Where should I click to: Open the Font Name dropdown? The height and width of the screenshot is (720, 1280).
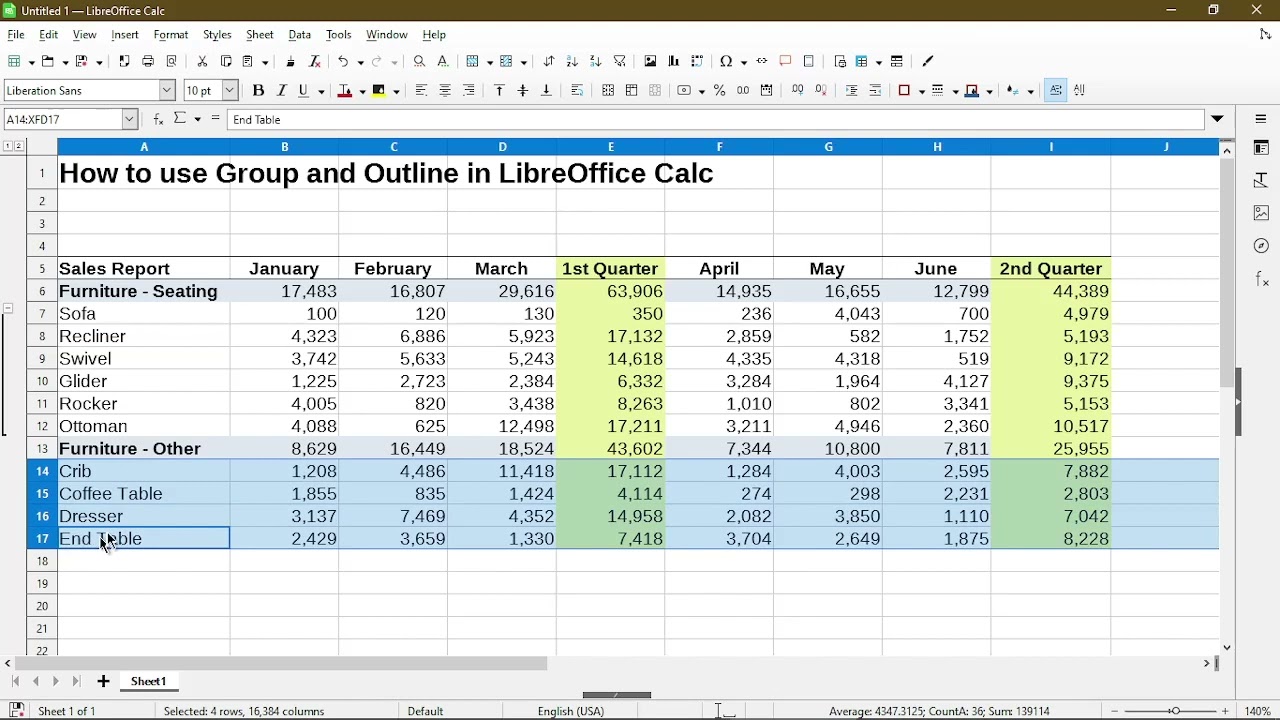(167, 91)
